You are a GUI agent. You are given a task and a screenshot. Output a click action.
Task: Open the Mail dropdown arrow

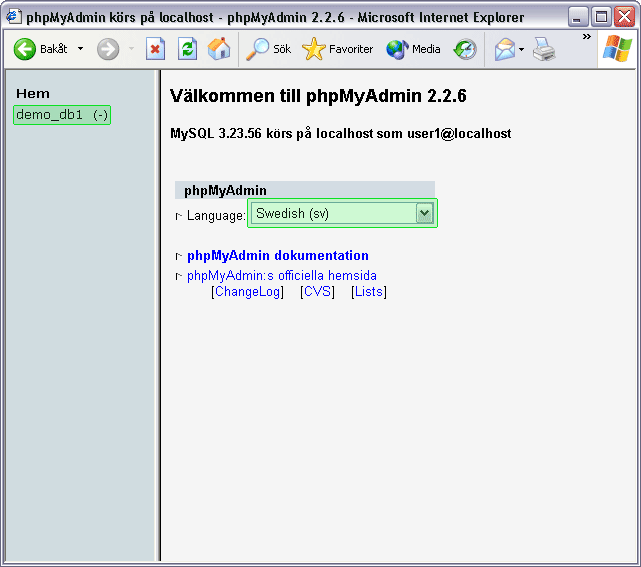click(522, 49)
